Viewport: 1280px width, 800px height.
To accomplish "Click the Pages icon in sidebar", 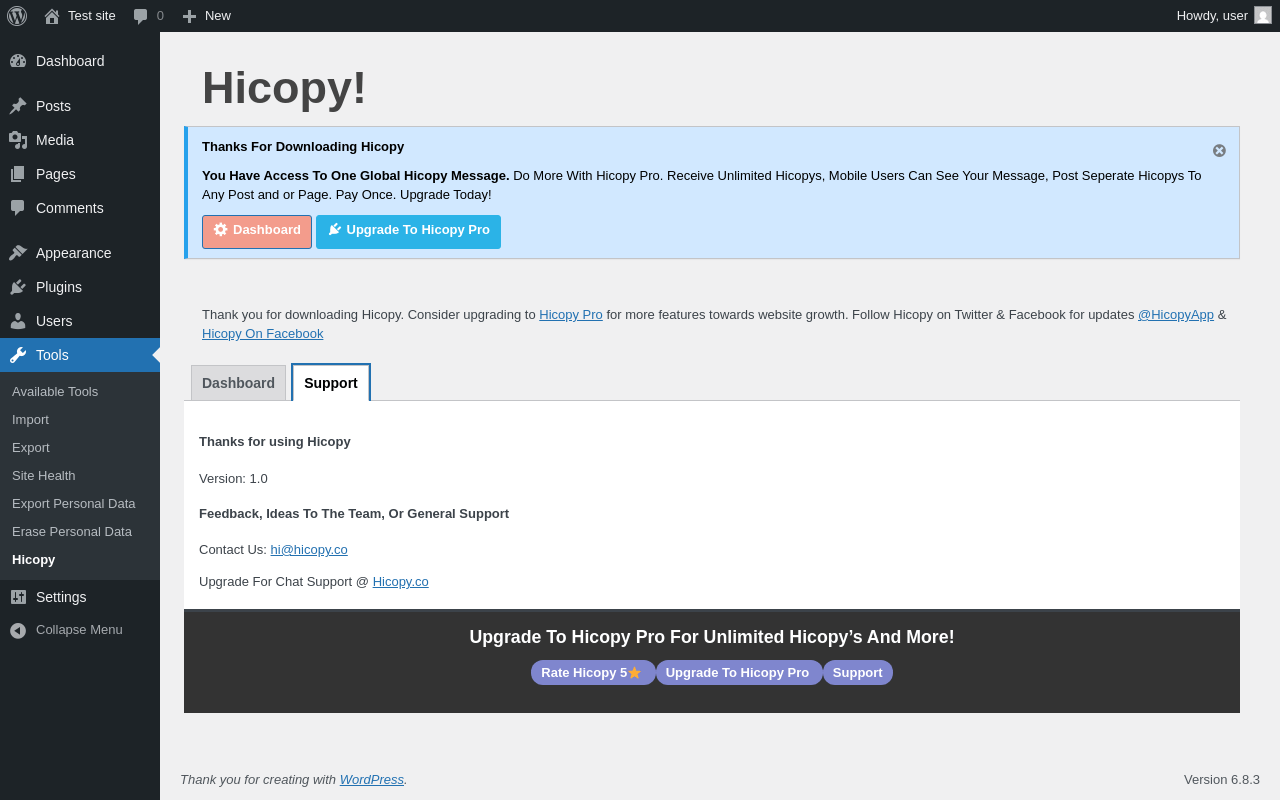I will [18, 174].
